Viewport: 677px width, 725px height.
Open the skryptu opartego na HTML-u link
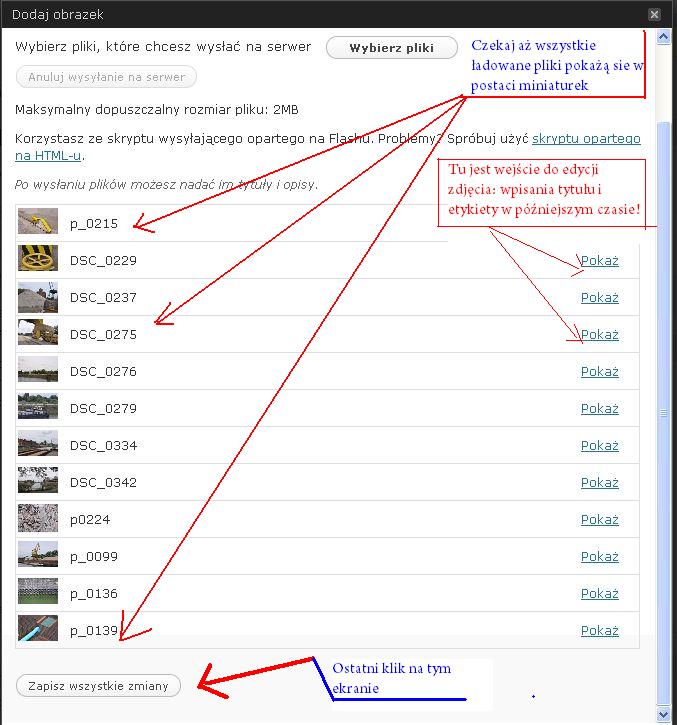(x=598, y=139)
